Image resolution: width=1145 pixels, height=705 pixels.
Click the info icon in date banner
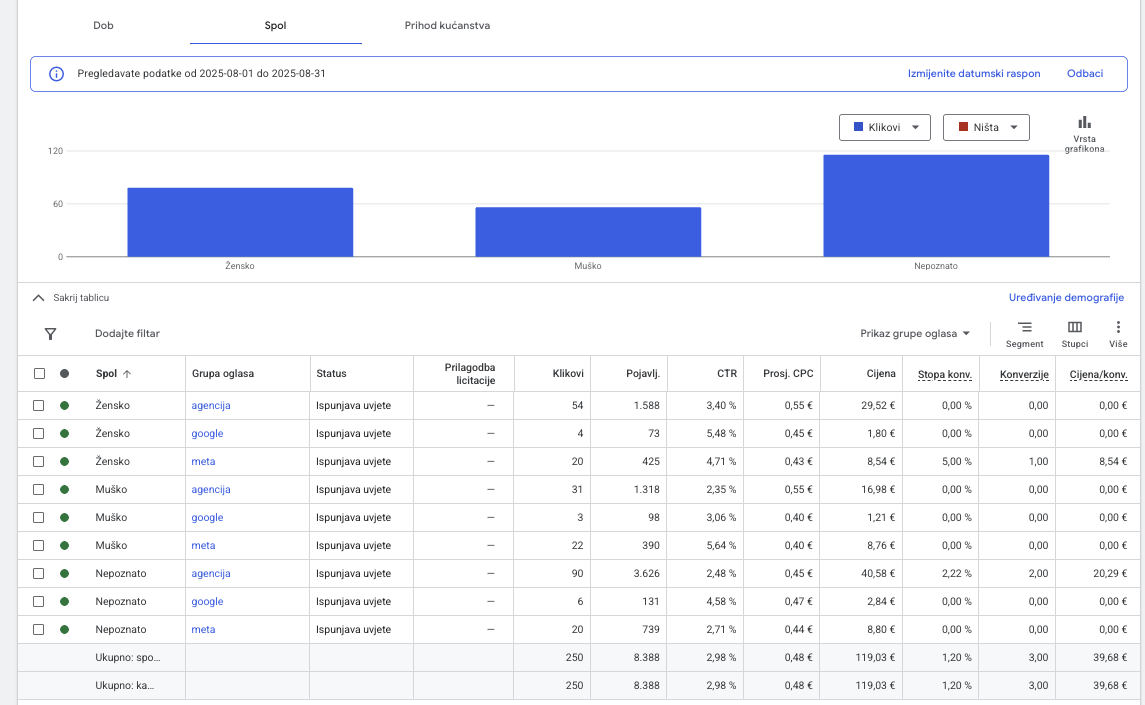[57, 74]
